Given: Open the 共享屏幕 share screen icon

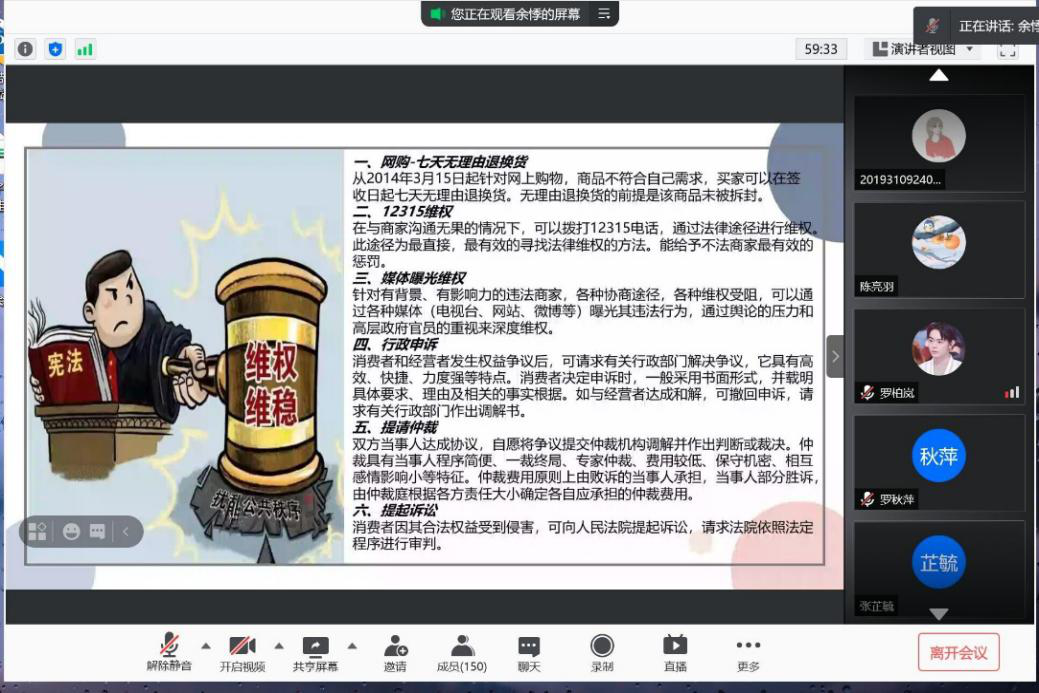Looking at the screenshot, I should [x=315, y=651].
